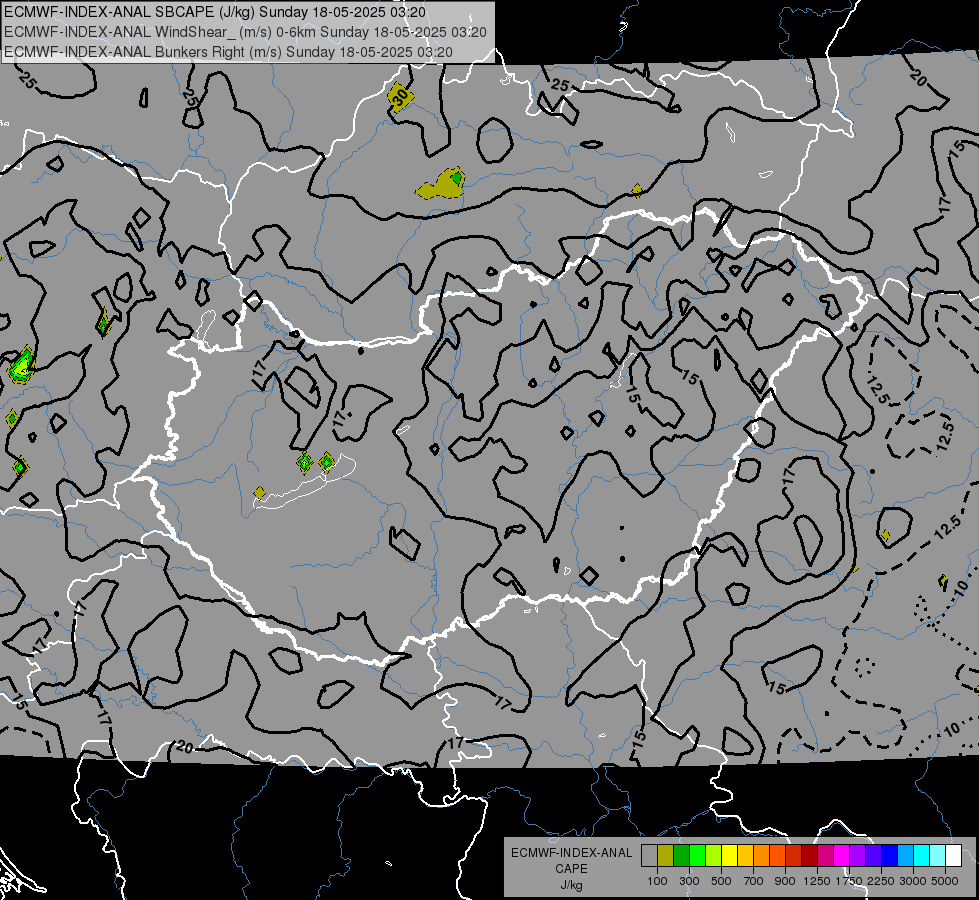Viewport: 979px width, 900px height.
Task: Click the 100 legend value
Action: click(657, 881)
